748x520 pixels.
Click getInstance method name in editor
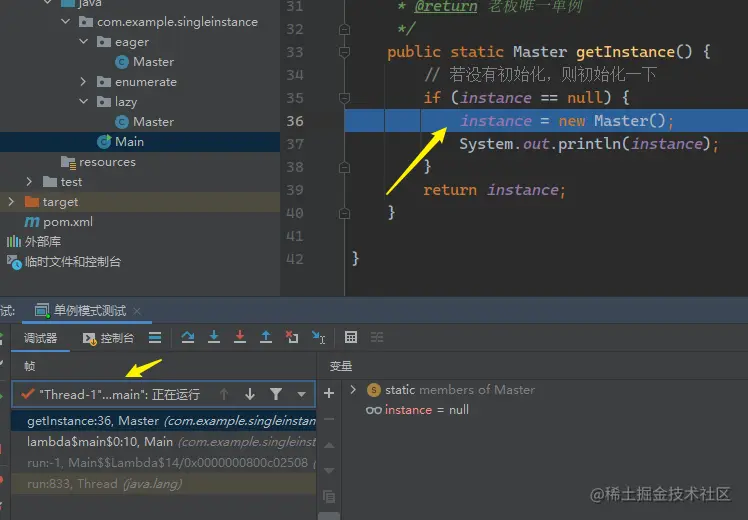[625, 52]
